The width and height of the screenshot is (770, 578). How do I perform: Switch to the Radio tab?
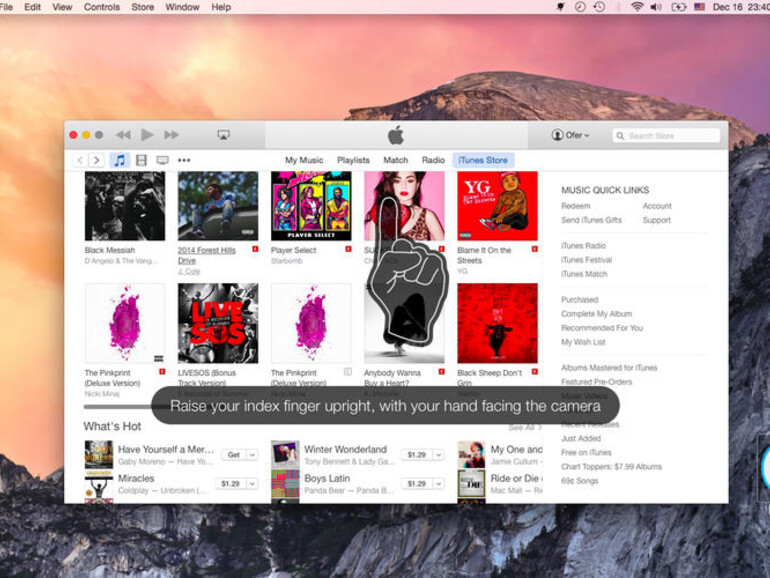[433, 160]
